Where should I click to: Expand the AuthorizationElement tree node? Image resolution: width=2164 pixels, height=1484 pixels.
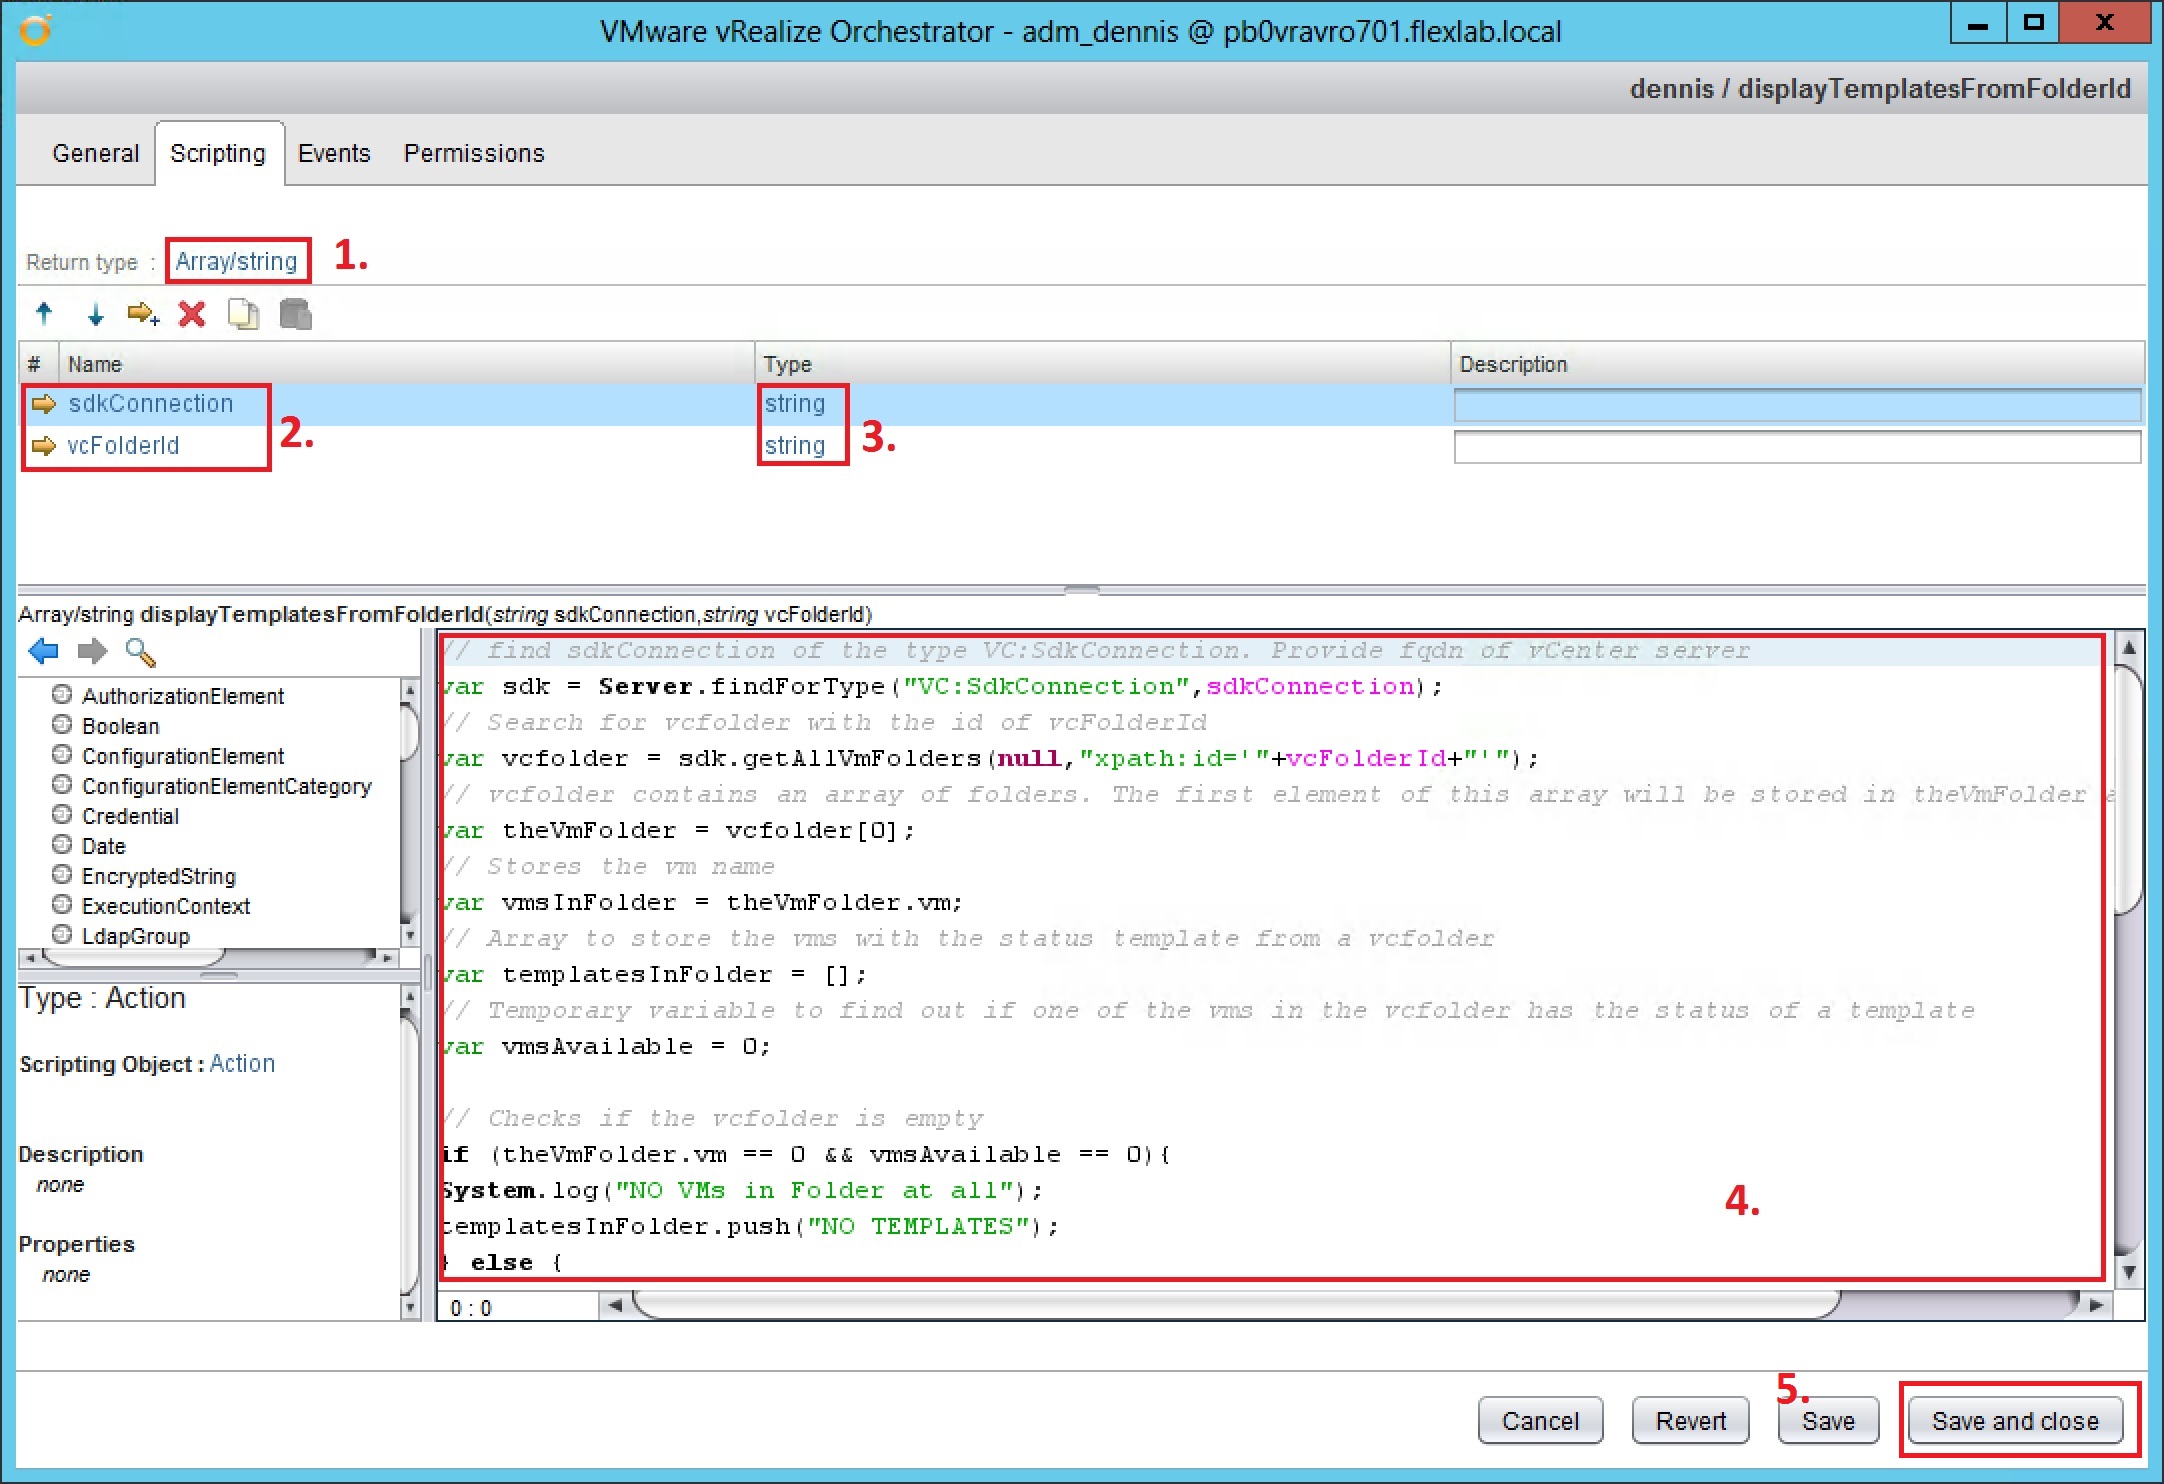pyautogui.click(x=62, y=695)
